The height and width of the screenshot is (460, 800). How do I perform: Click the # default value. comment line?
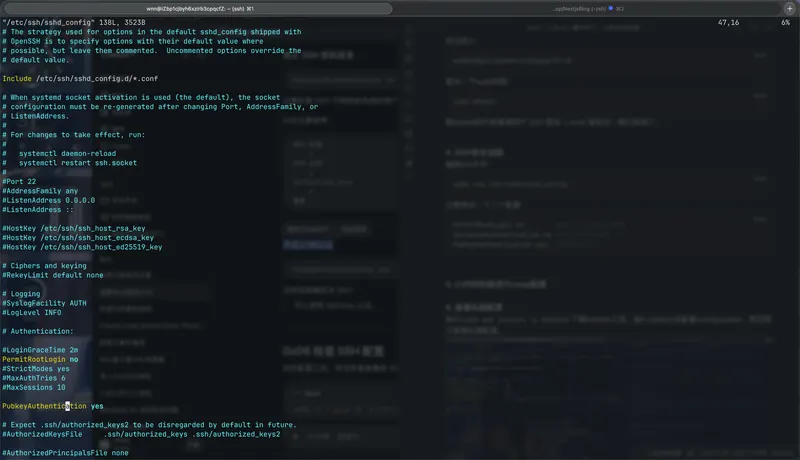[x=36, y=60]
